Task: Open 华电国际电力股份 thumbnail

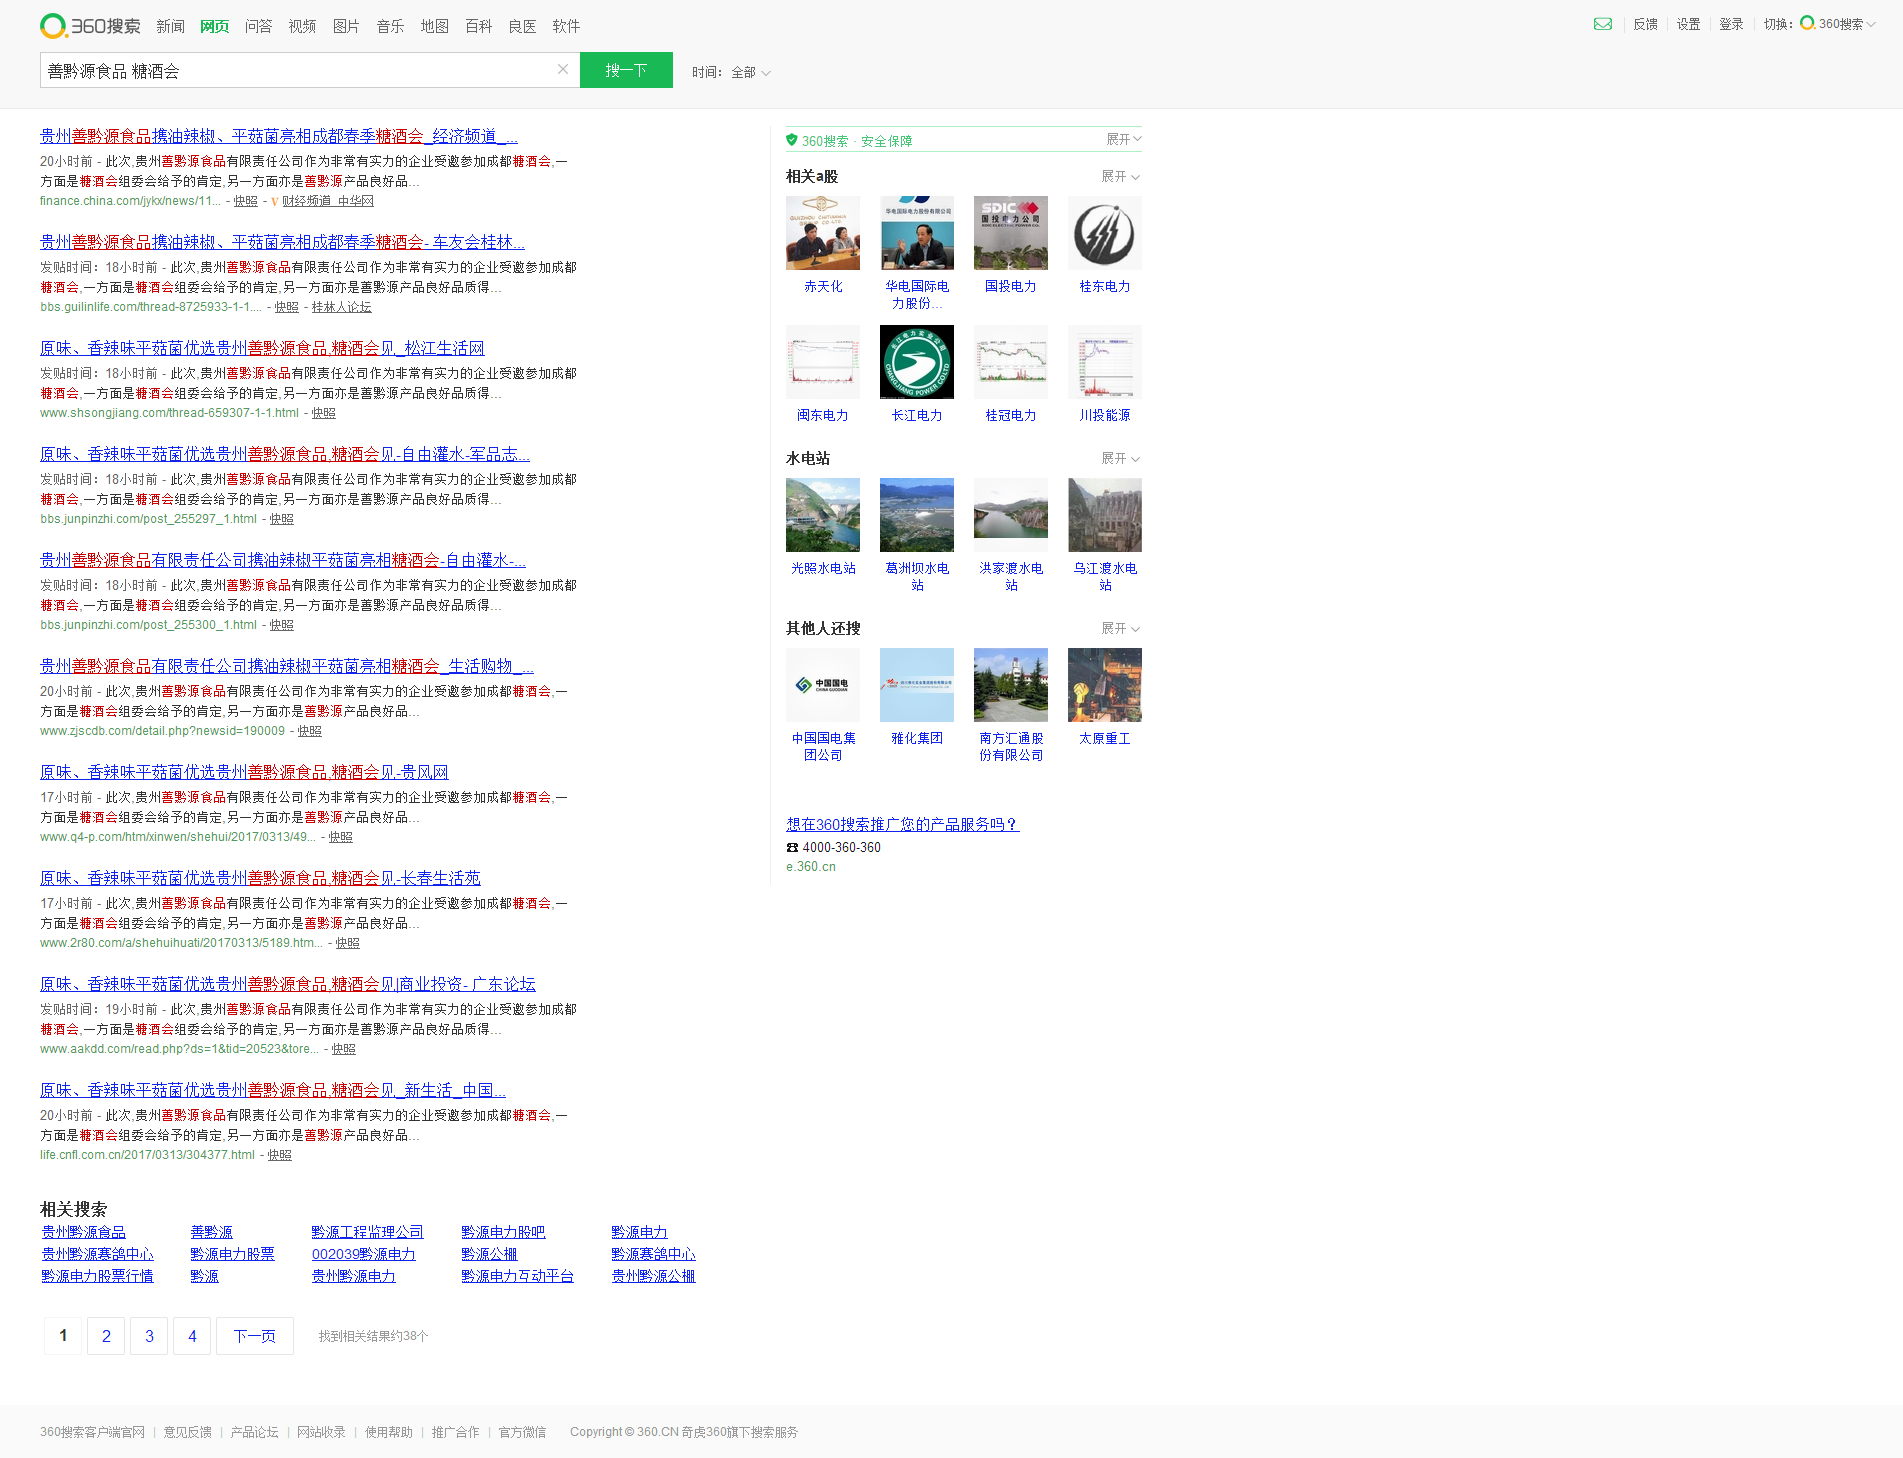Action: click(917, 233)
